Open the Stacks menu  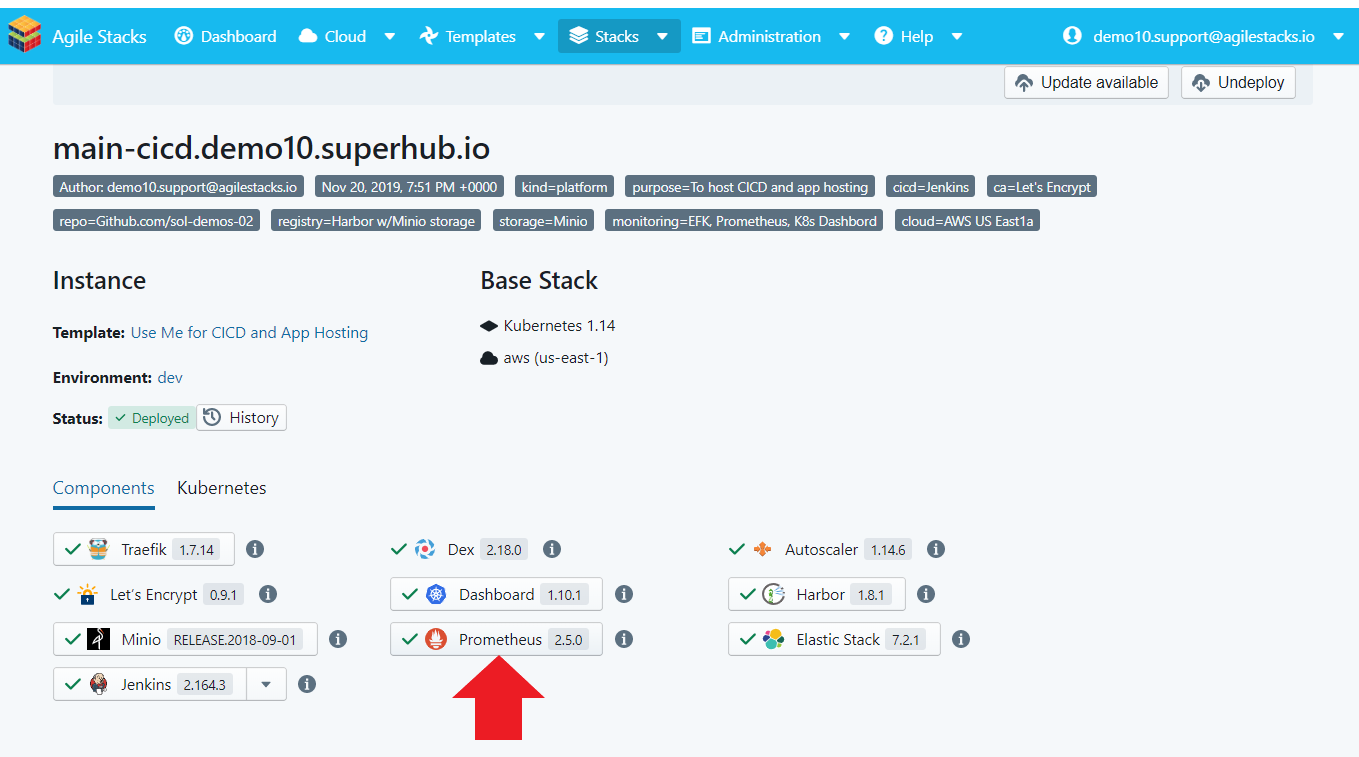(604, 36)
